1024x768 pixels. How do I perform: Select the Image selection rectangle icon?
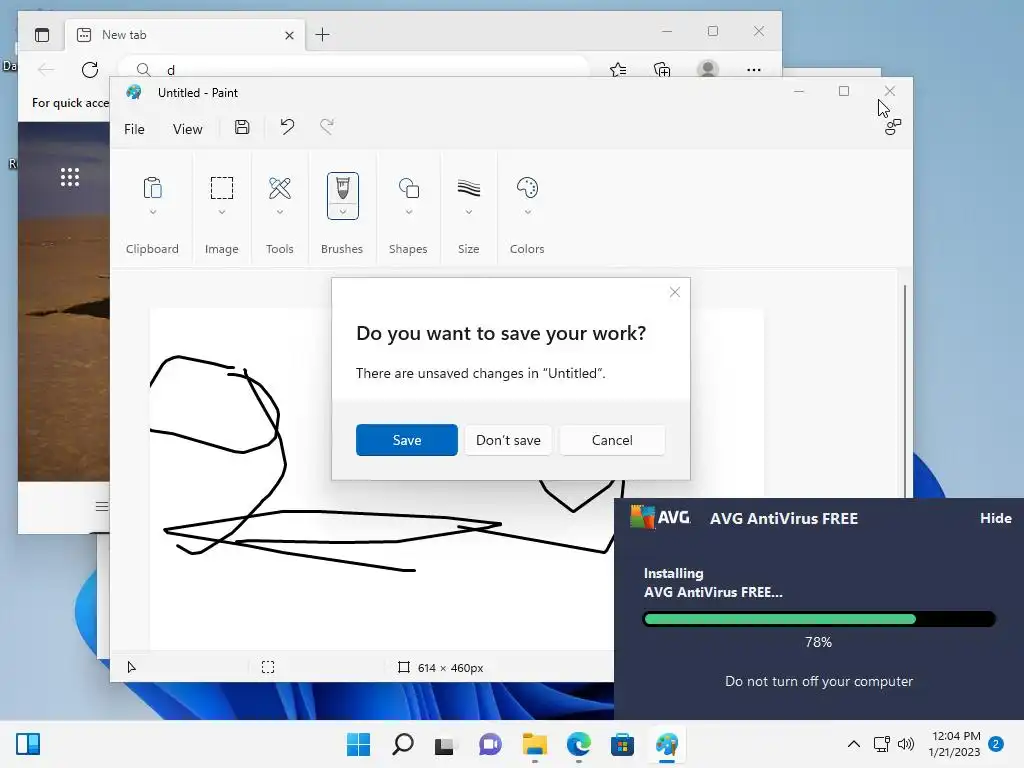pyautogui.click(x=221, y=188)
